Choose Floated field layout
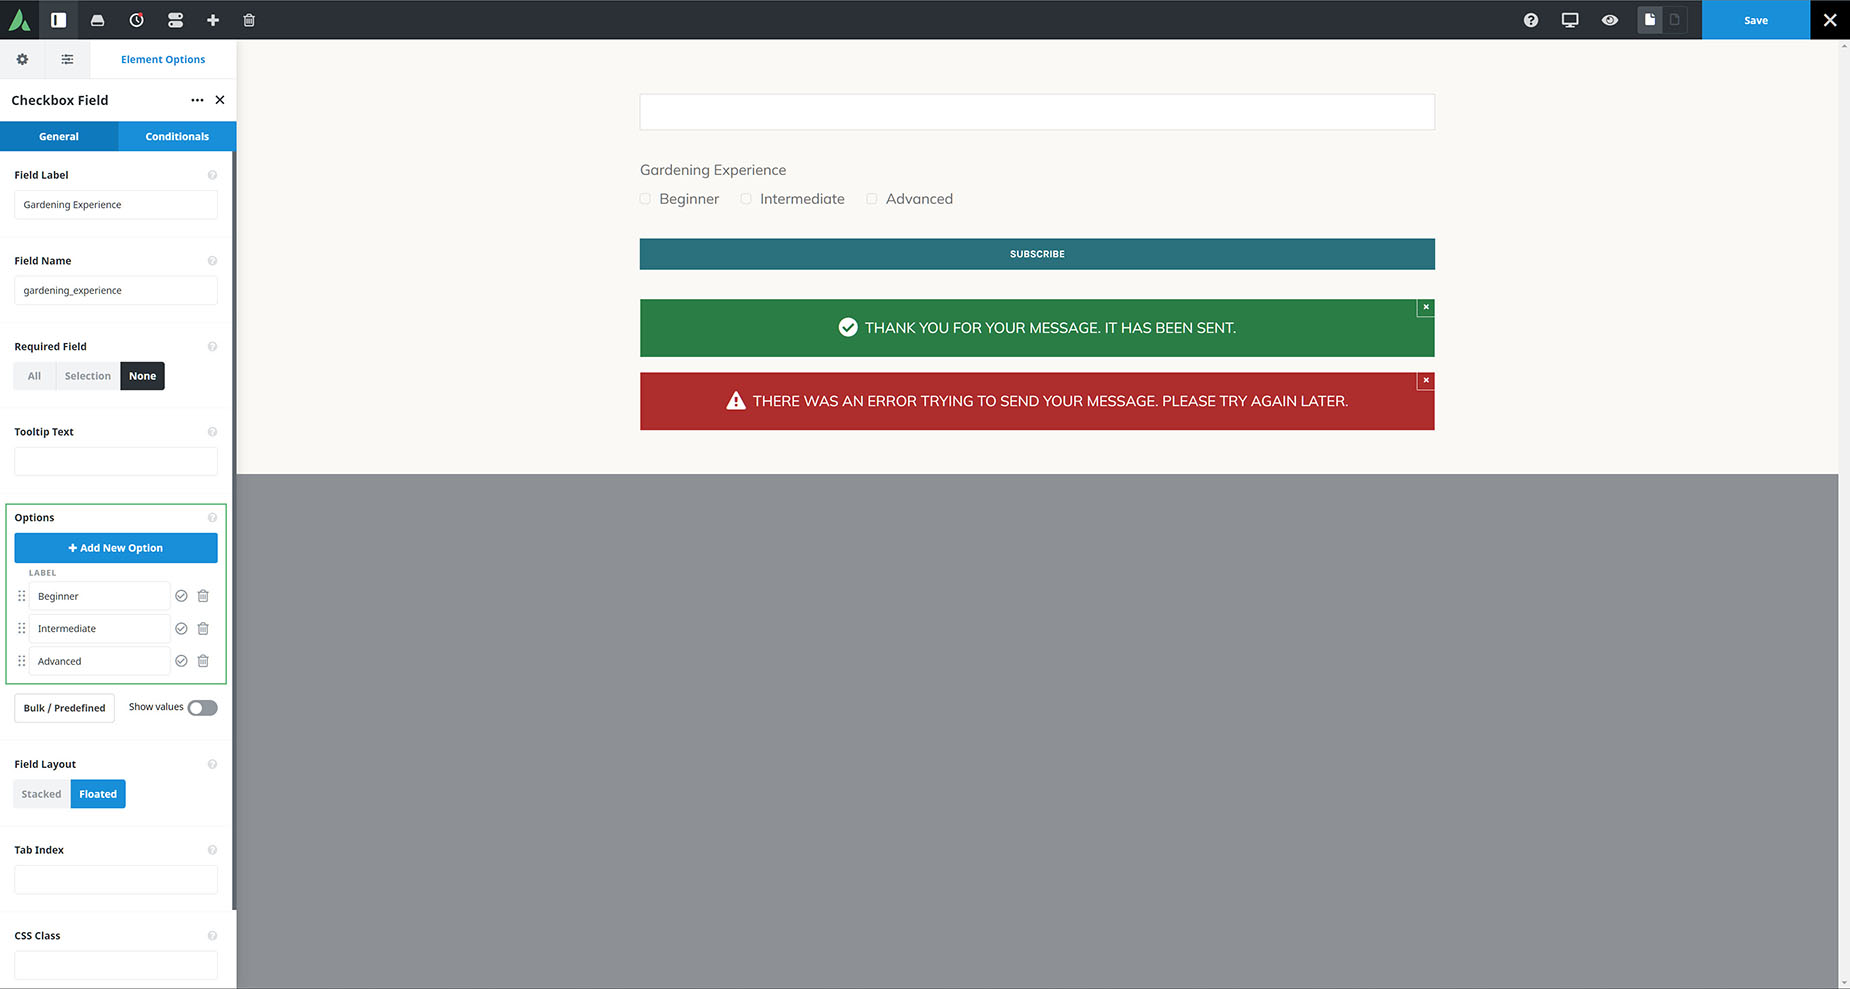This screenshot has width=1850, height=989. point(98,794)
